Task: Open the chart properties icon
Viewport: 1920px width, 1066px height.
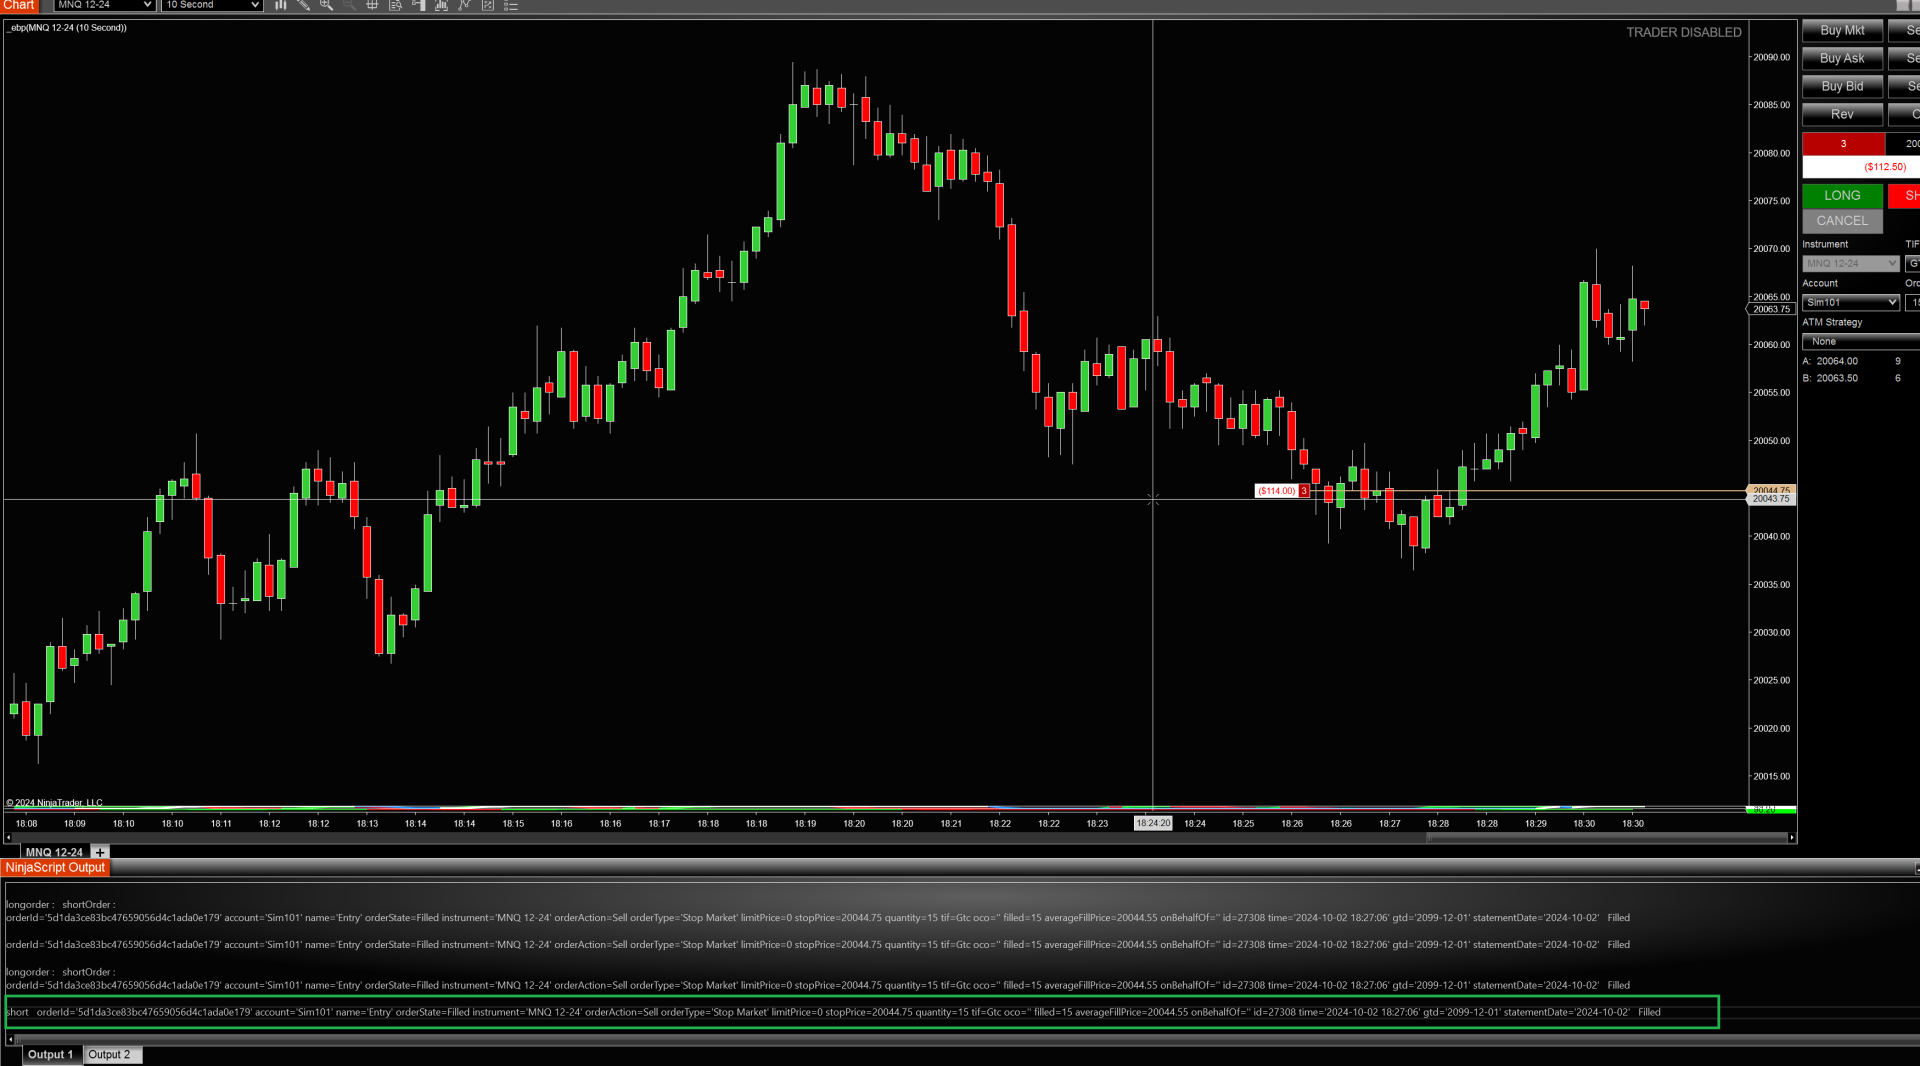Action: 488,5
